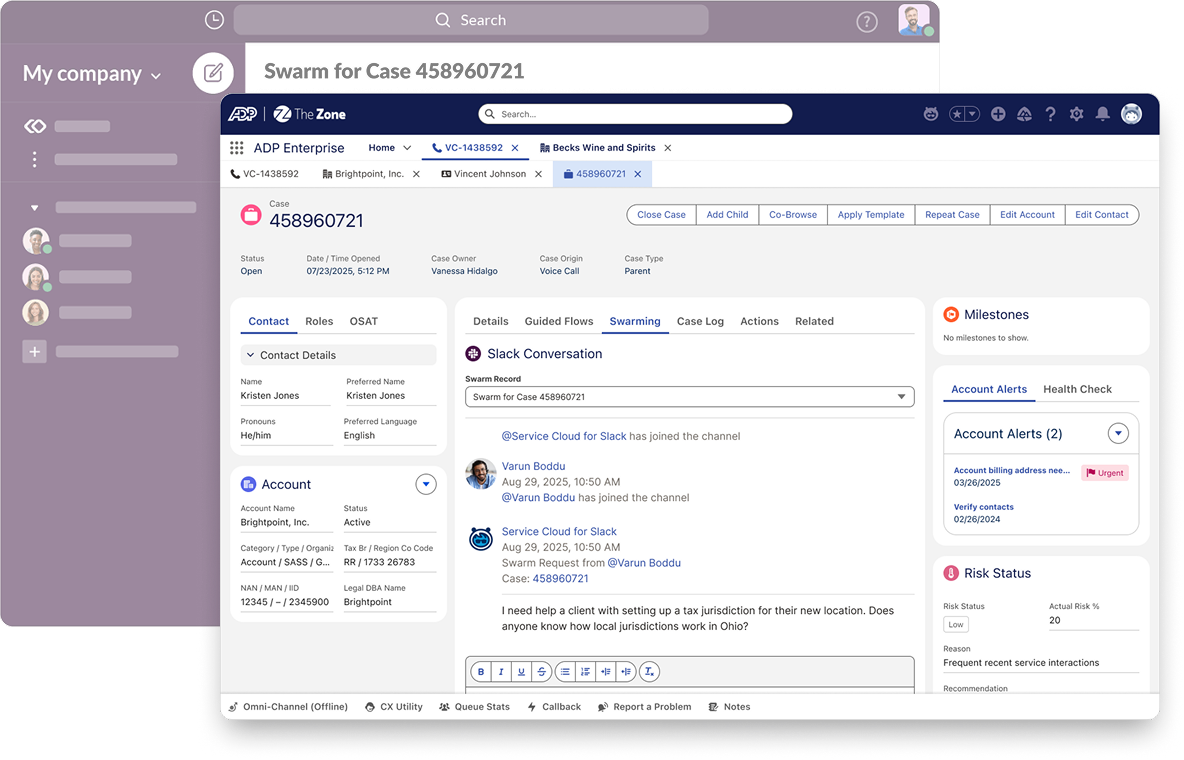Click the Slack history clock icon
Image resolution: width=1184 pixels, height=760 pixels.
214,20
